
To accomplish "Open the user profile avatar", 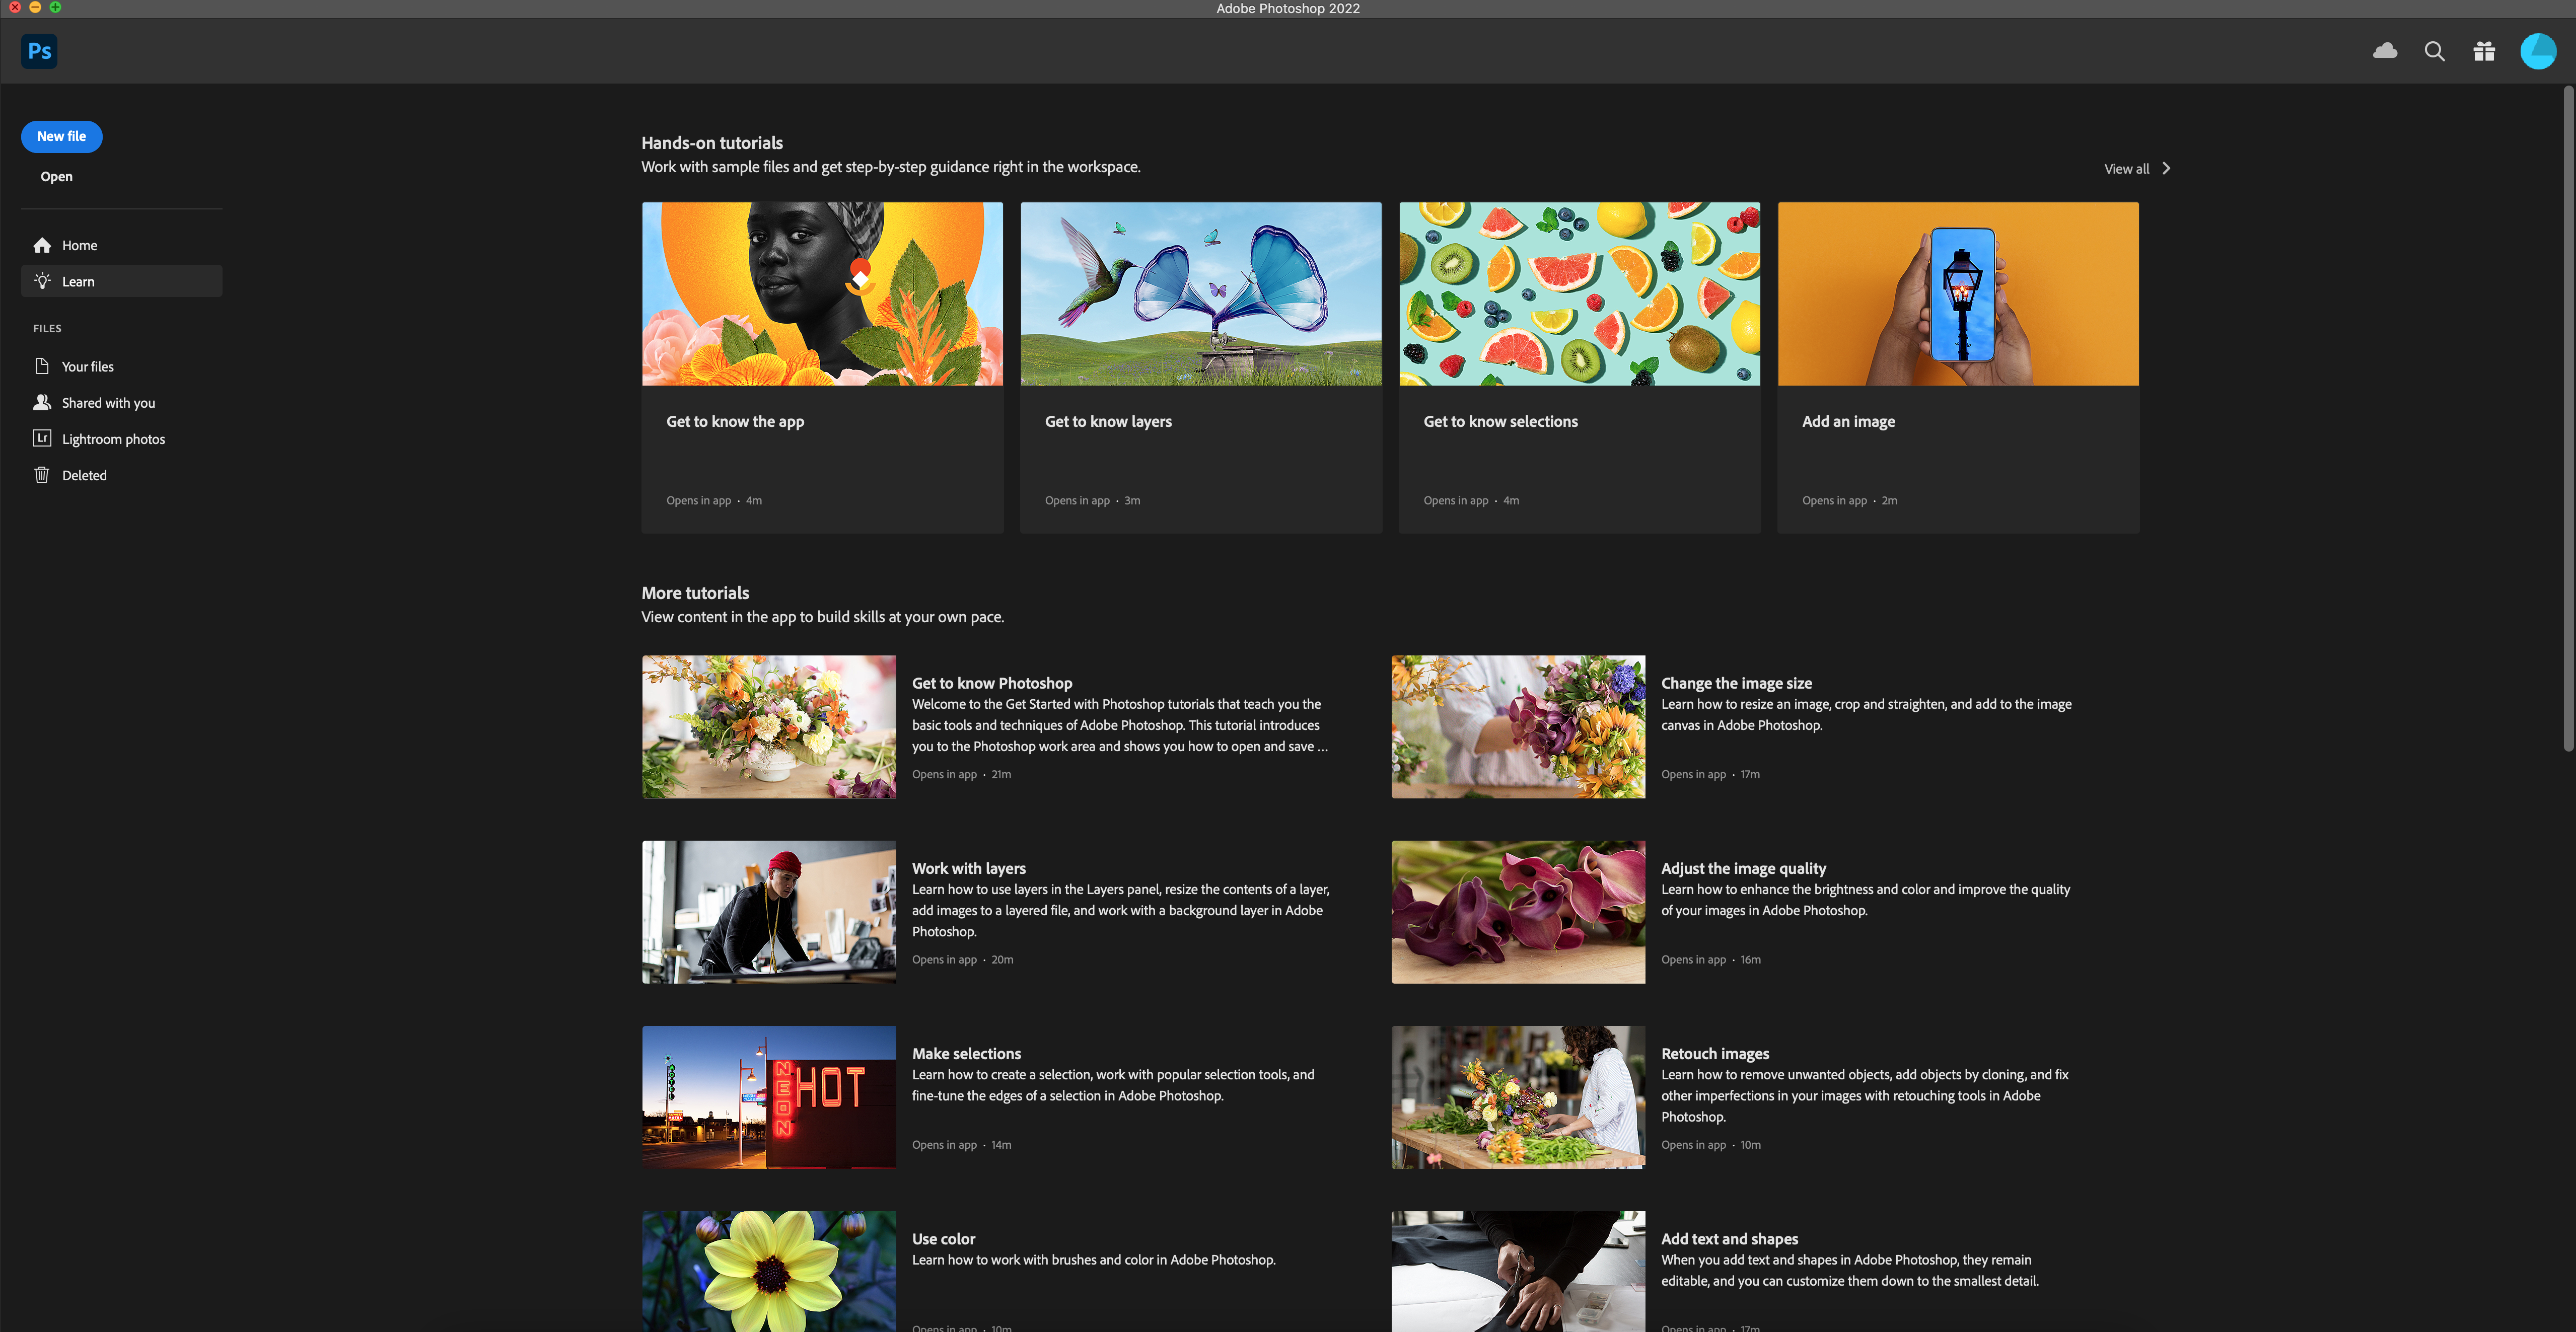I will pos(2537,51).
